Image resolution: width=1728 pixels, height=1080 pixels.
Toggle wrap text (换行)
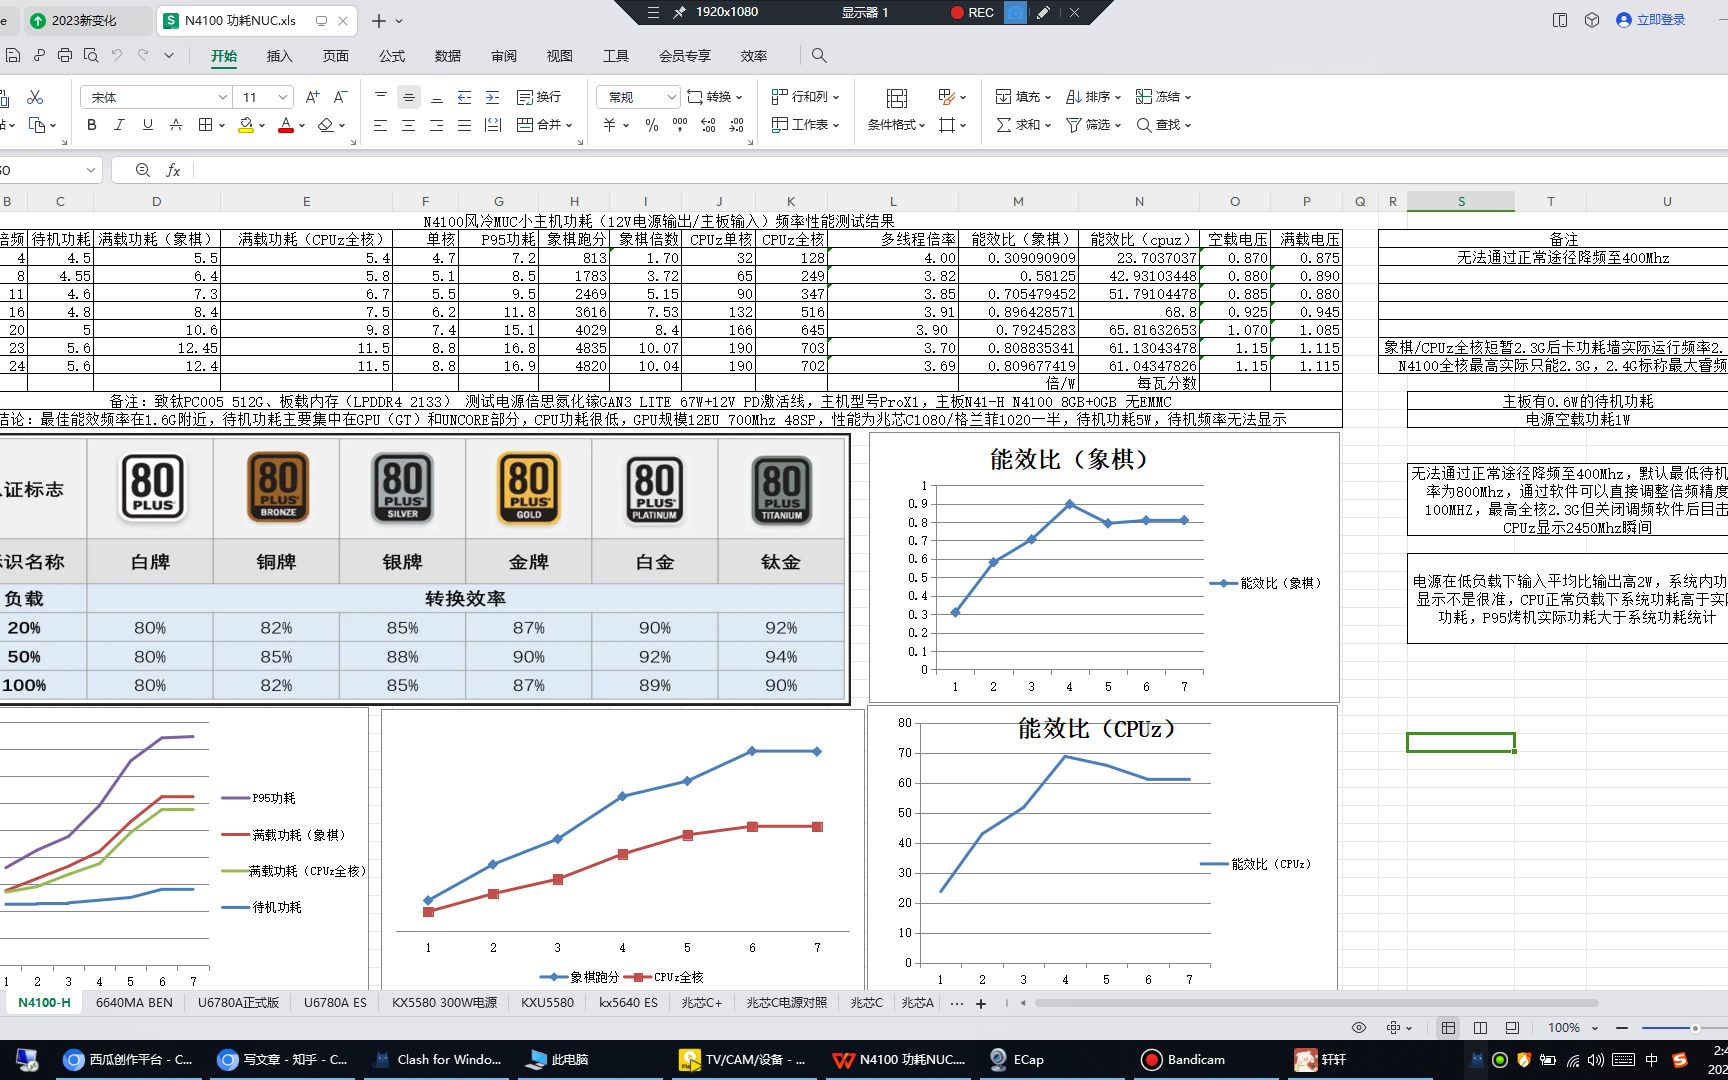tap(539, 97)
